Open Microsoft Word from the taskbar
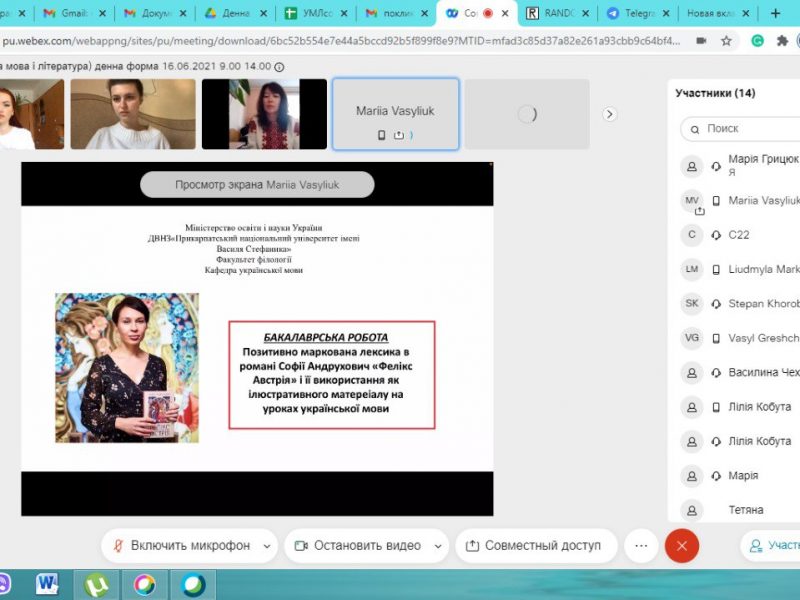The width and height of the screenshot is (800, 600). [x=48, y=583]
